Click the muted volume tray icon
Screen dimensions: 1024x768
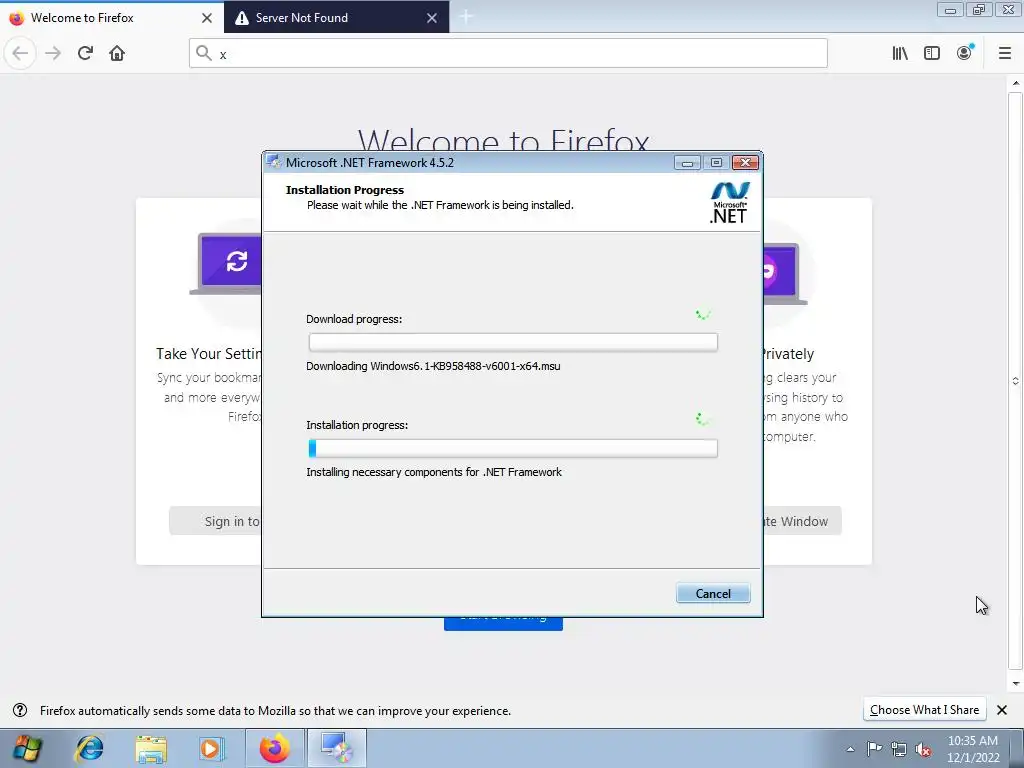(923, 749)
